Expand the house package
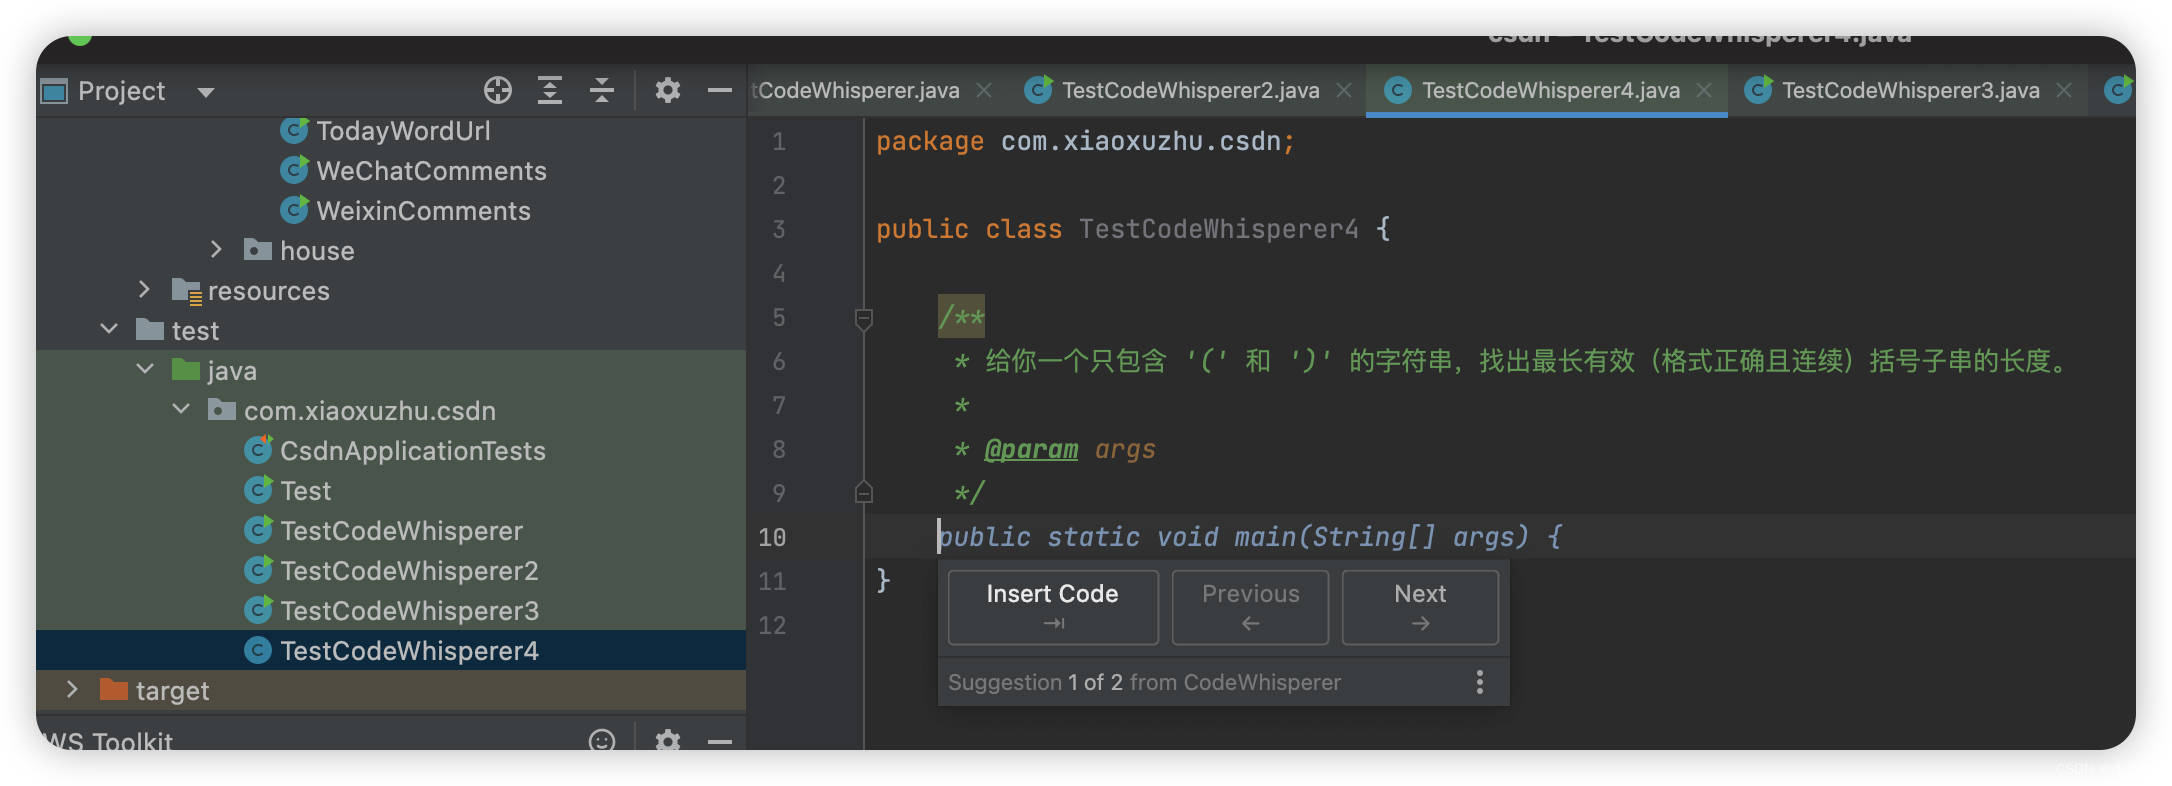 (216, 249)
